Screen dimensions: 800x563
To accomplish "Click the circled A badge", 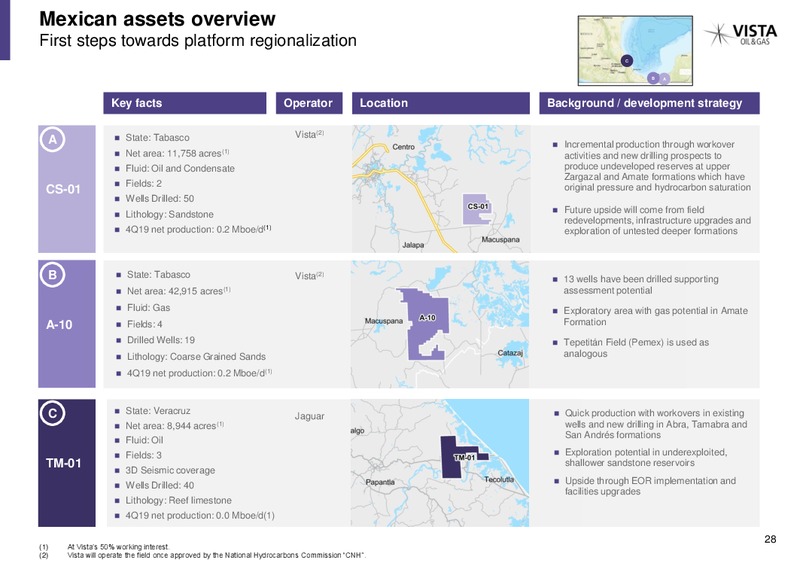I will [x=53, y=139].
